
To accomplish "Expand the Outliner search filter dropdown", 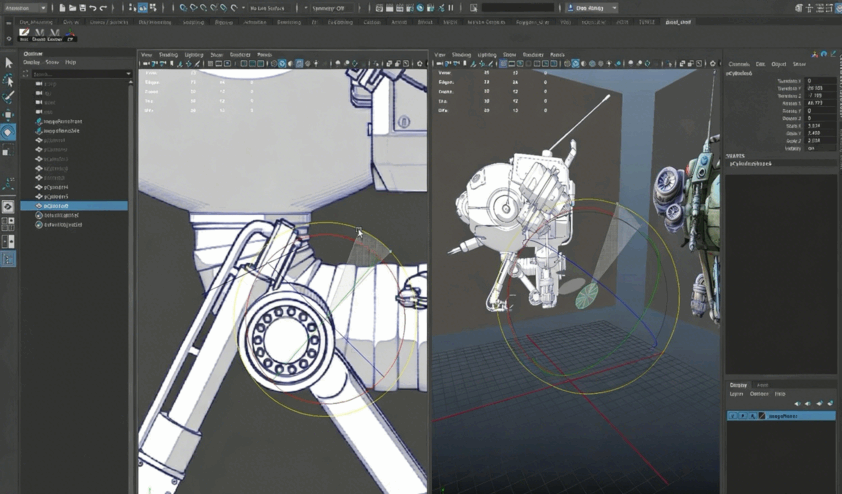I will (x=128, y=74).
